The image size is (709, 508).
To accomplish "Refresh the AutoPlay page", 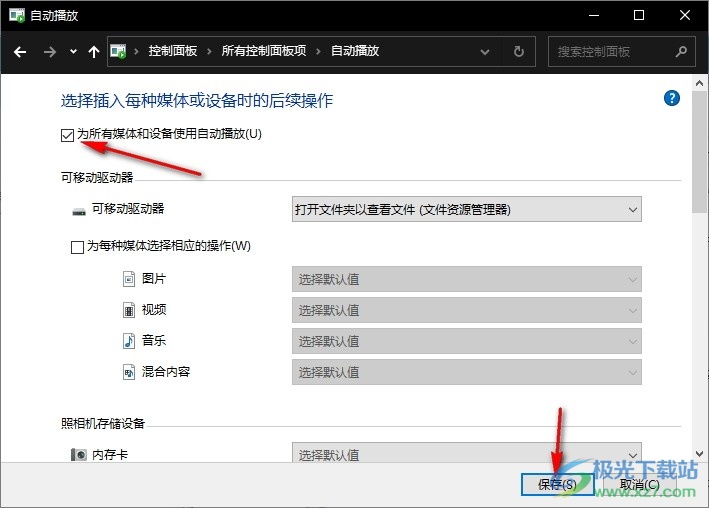I will tap(519, 52).
